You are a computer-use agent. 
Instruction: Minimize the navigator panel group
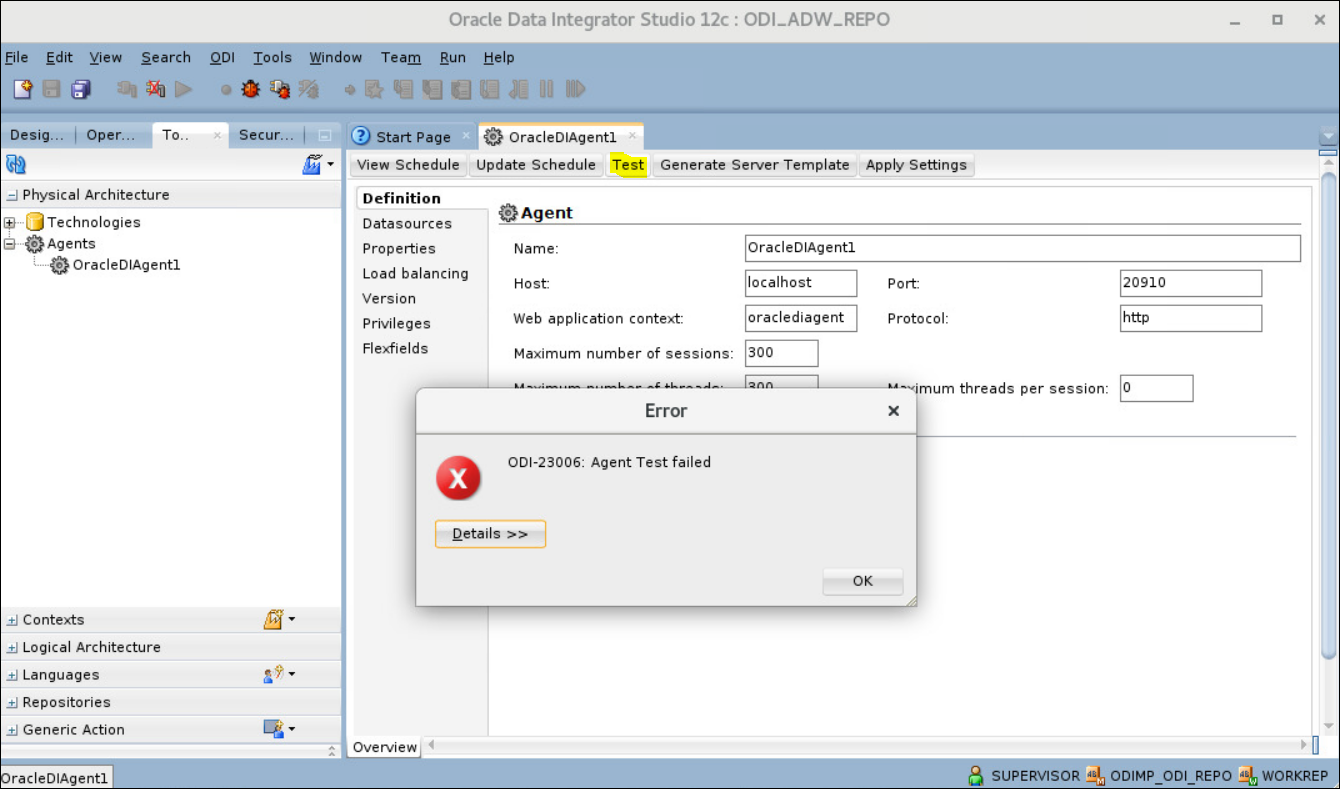click(324, 135)
